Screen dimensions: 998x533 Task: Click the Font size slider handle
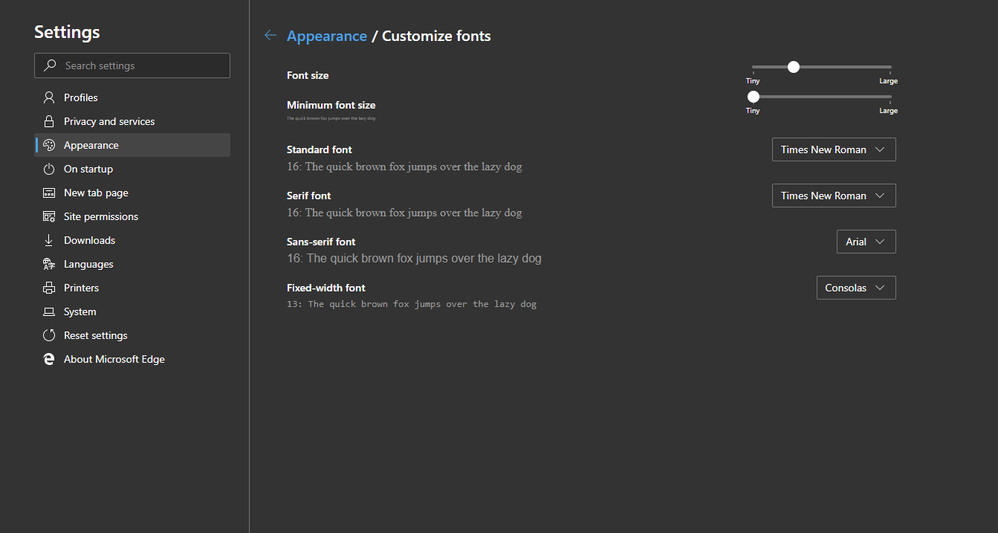(793, 67)
